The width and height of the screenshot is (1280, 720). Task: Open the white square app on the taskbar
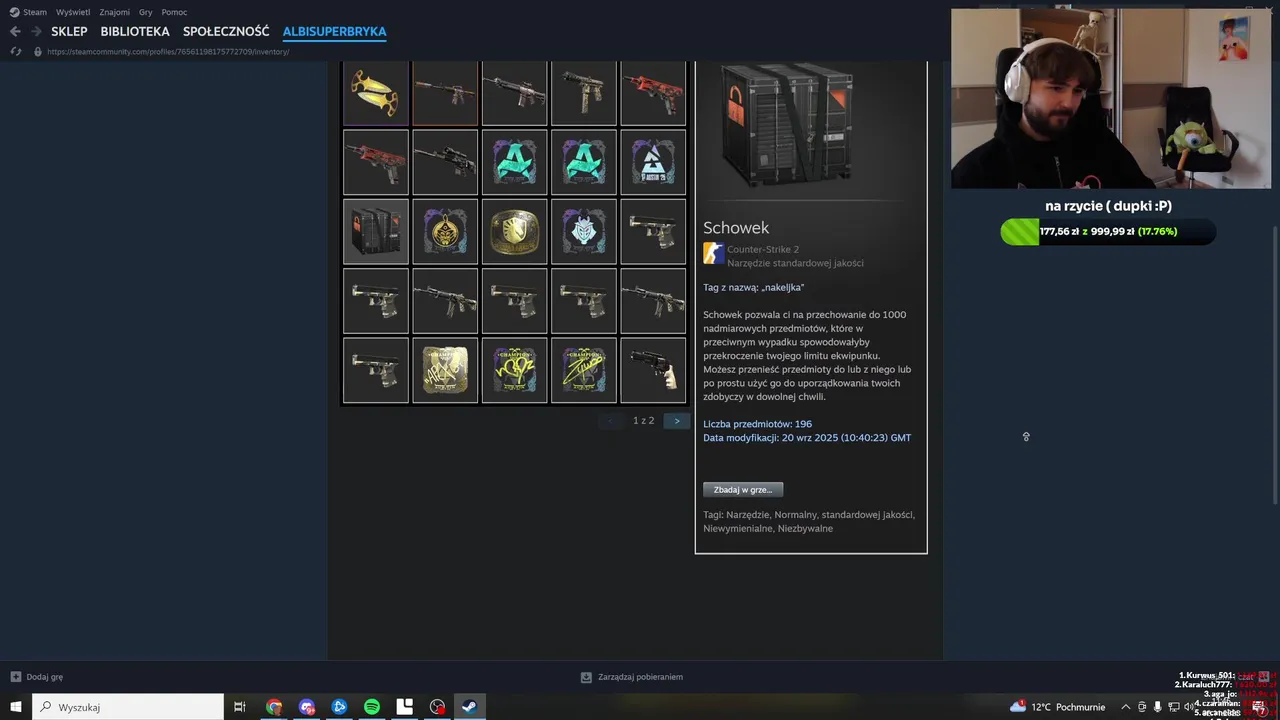point(405,707)
